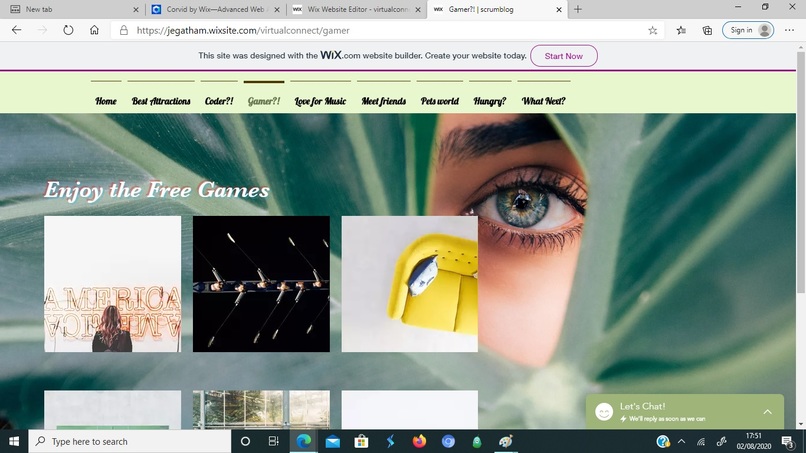Open browser Settings and more menu
Screen dimensions: 806x453
pyautogui.click(x=790, y=30)
